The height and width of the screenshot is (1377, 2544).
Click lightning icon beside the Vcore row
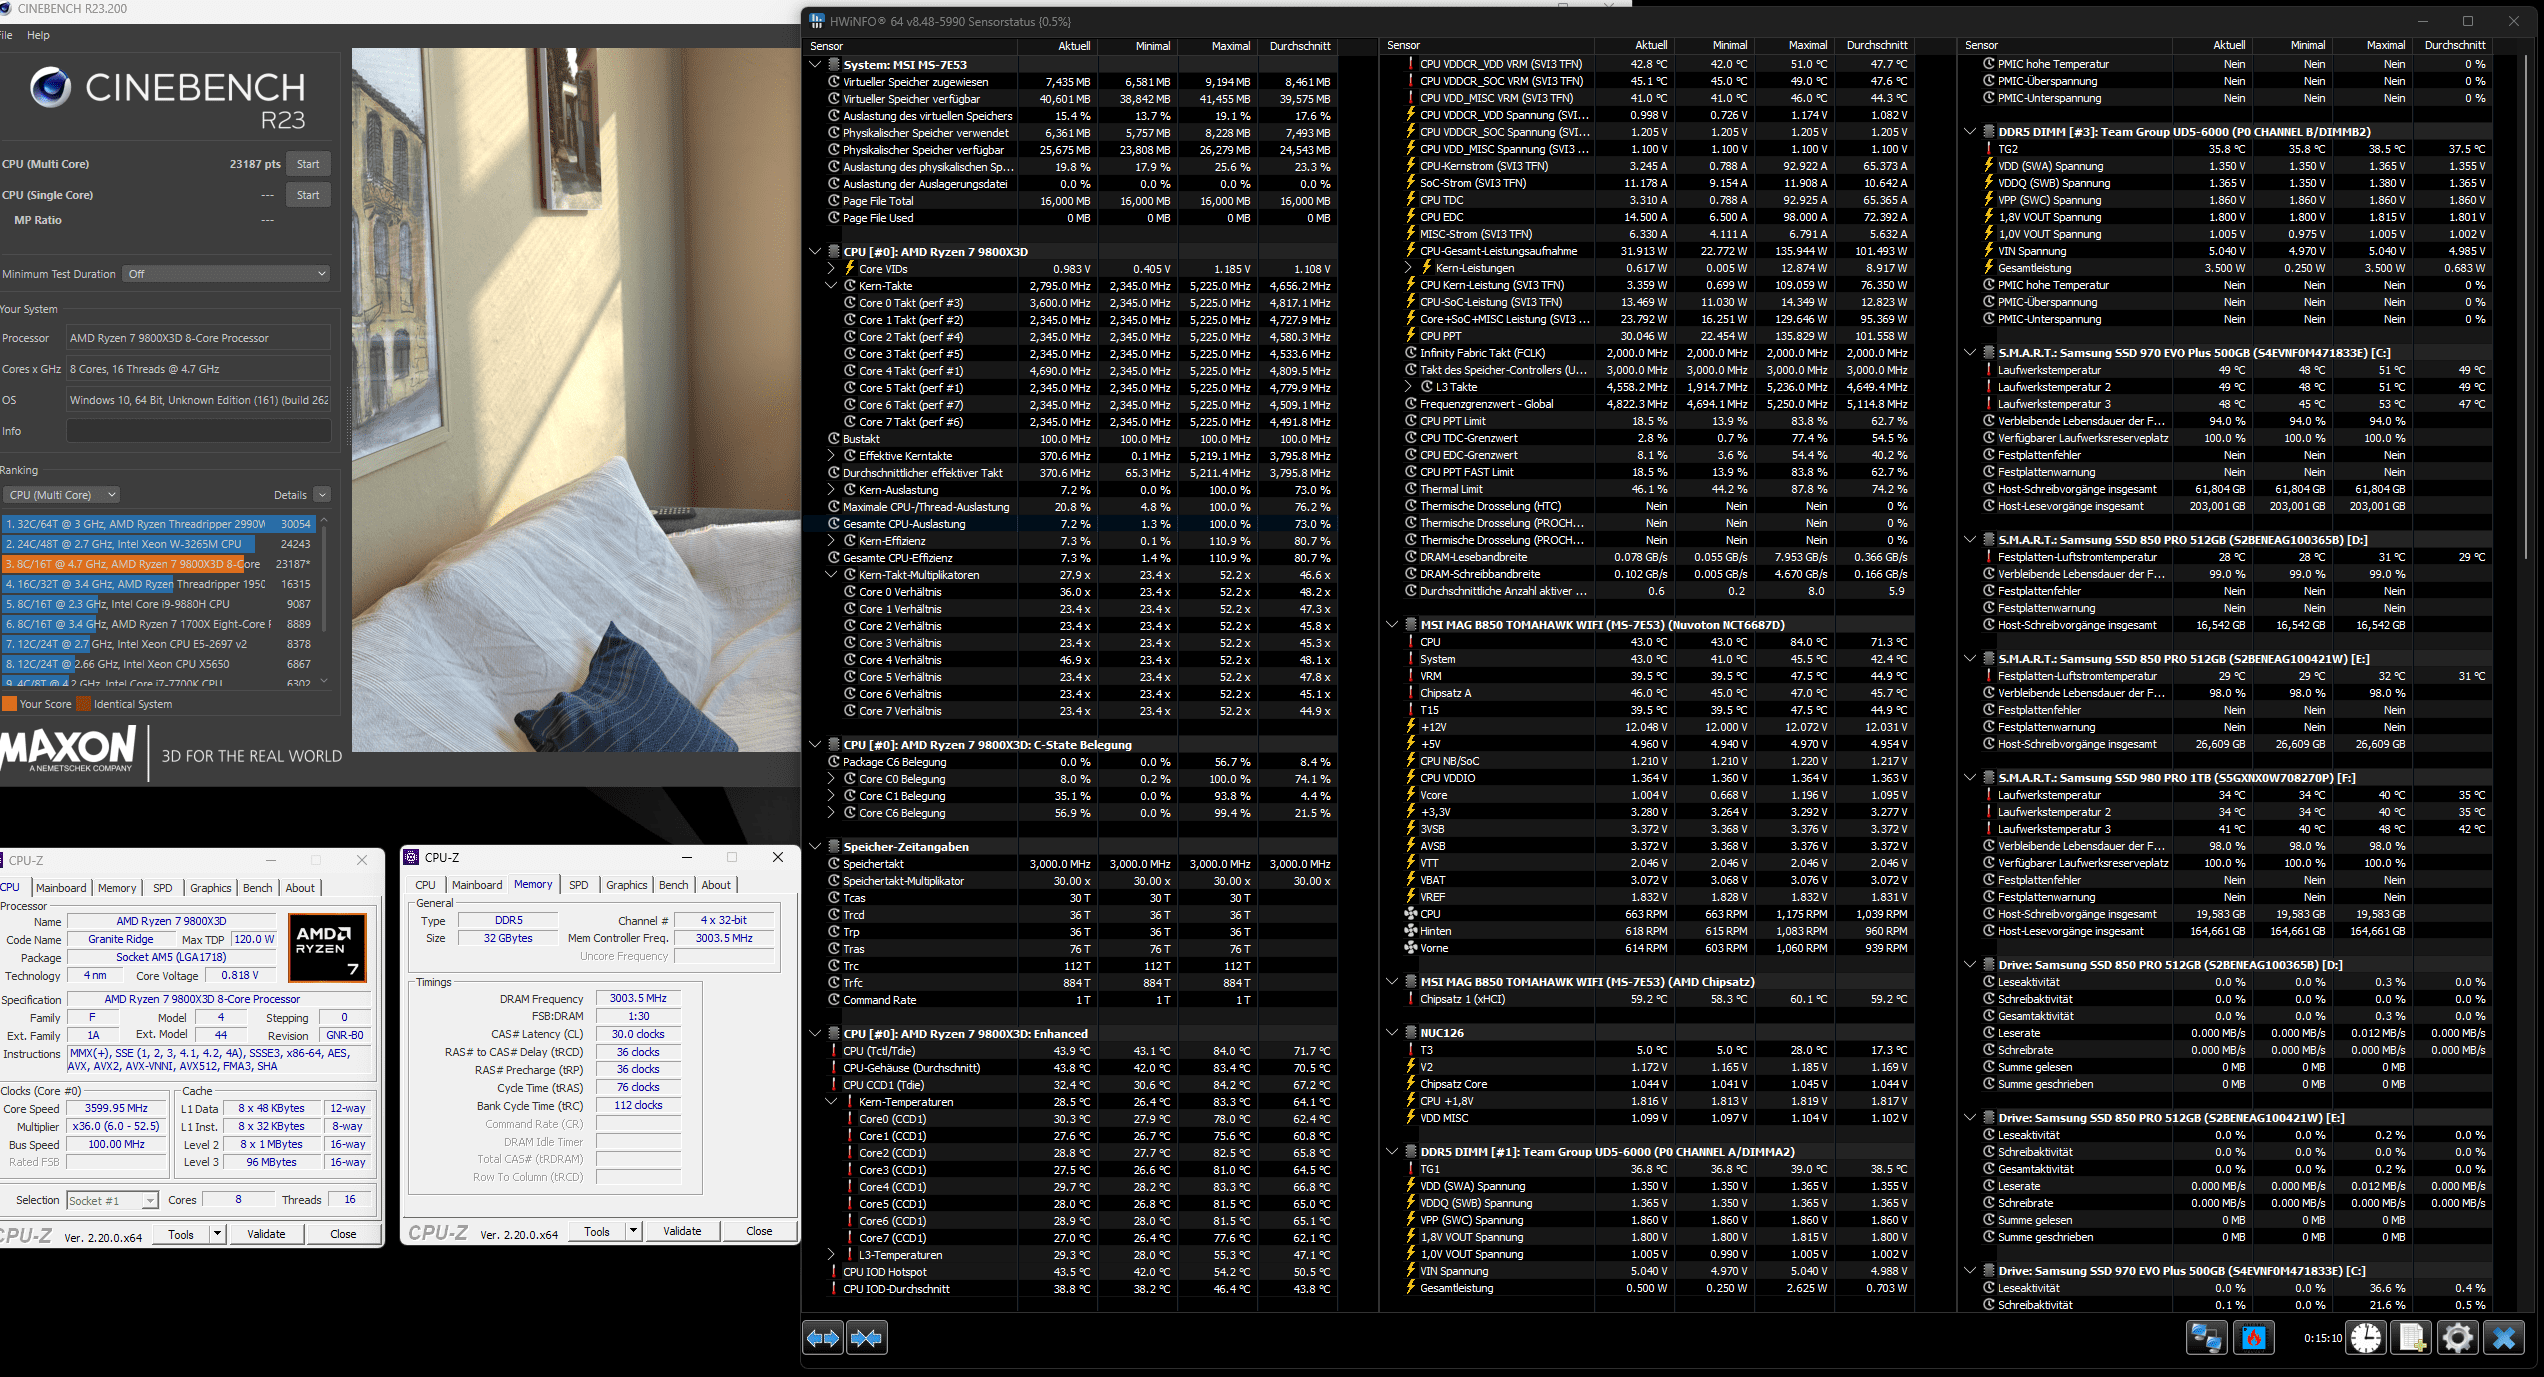click(1411, 795)
